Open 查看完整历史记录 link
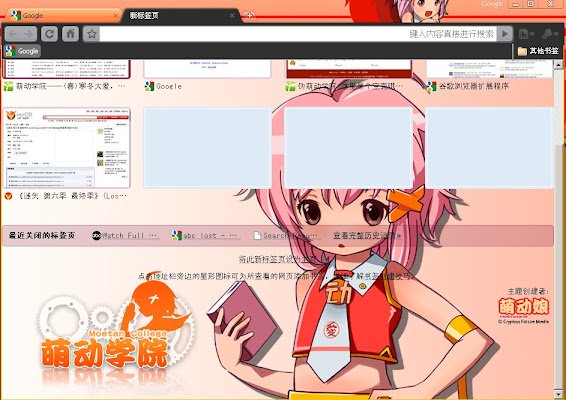The height and width of the screenshot is (400, 566). pyautogui.click(x=367, y=236)
